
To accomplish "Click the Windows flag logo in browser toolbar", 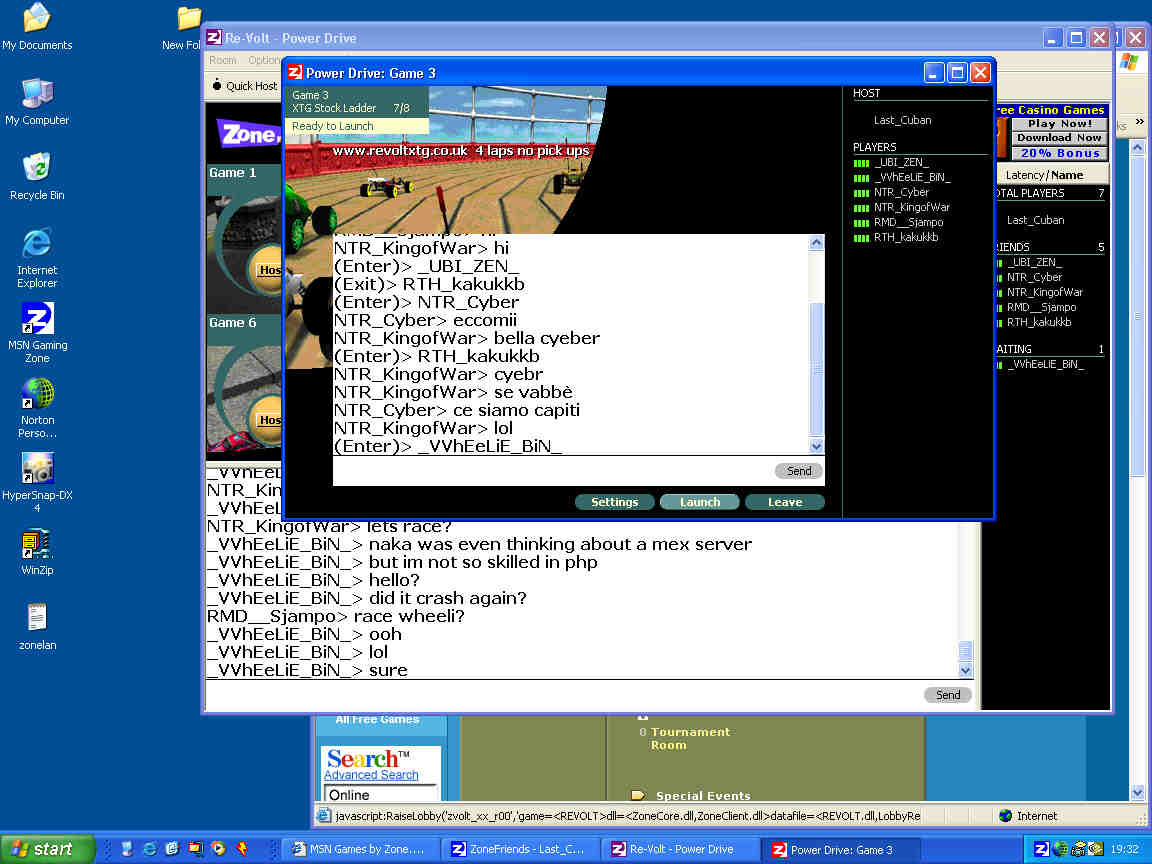I will tap(1128, 62).
